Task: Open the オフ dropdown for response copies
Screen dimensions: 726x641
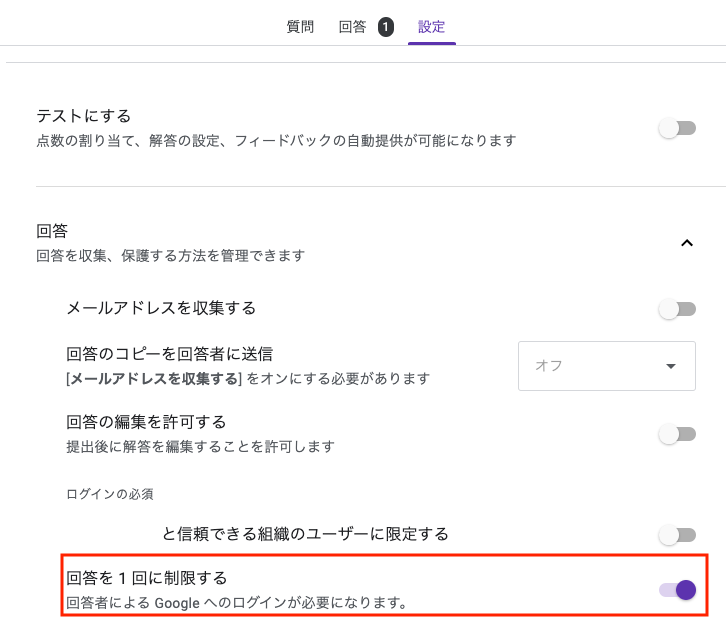Action: (607, 366)
